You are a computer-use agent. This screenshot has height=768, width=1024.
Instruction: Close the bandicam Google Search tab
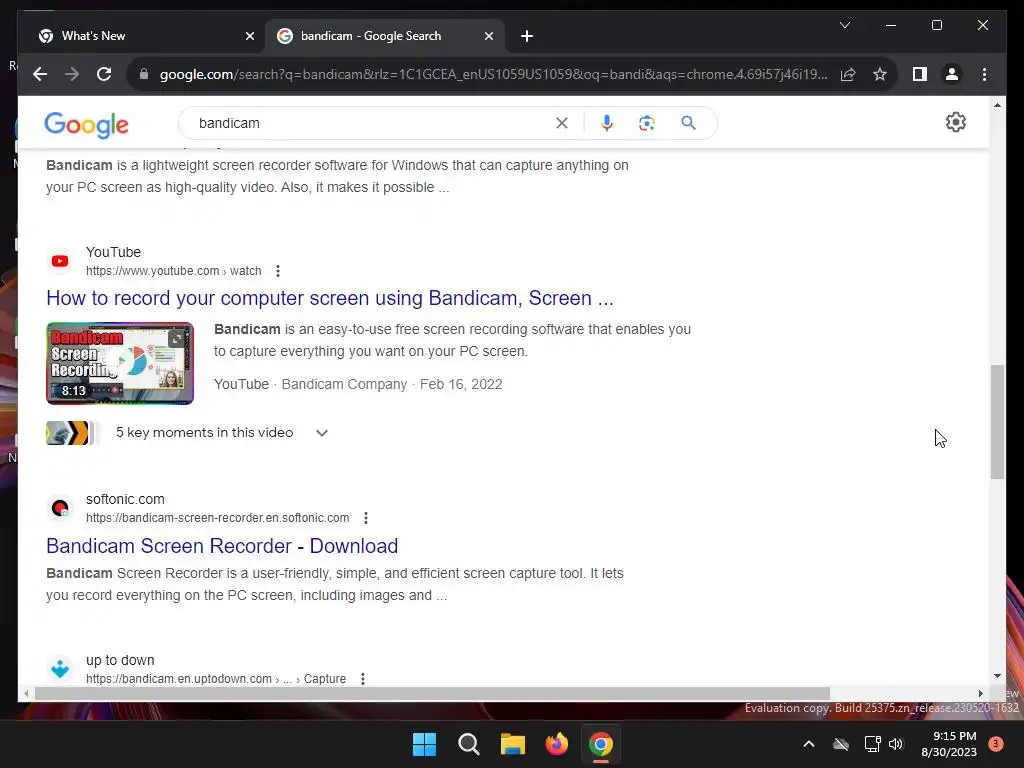click(x=488, y=36)
